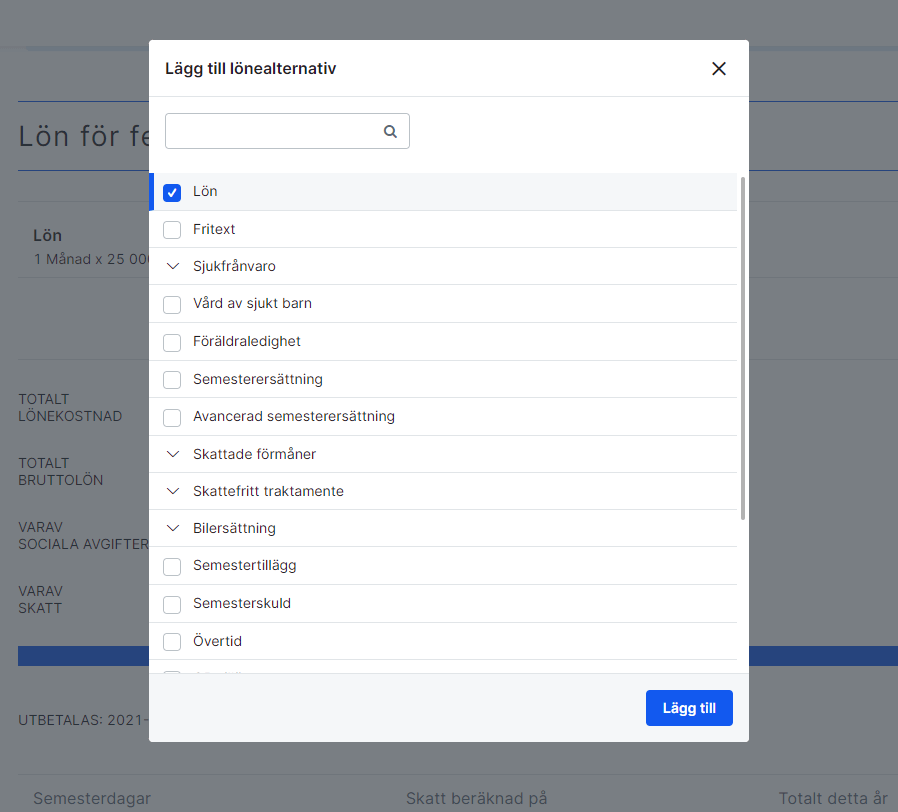Screen dimensions: 898x812
Task: Click the Sjukfrånvaro row label
Action: 234,267
